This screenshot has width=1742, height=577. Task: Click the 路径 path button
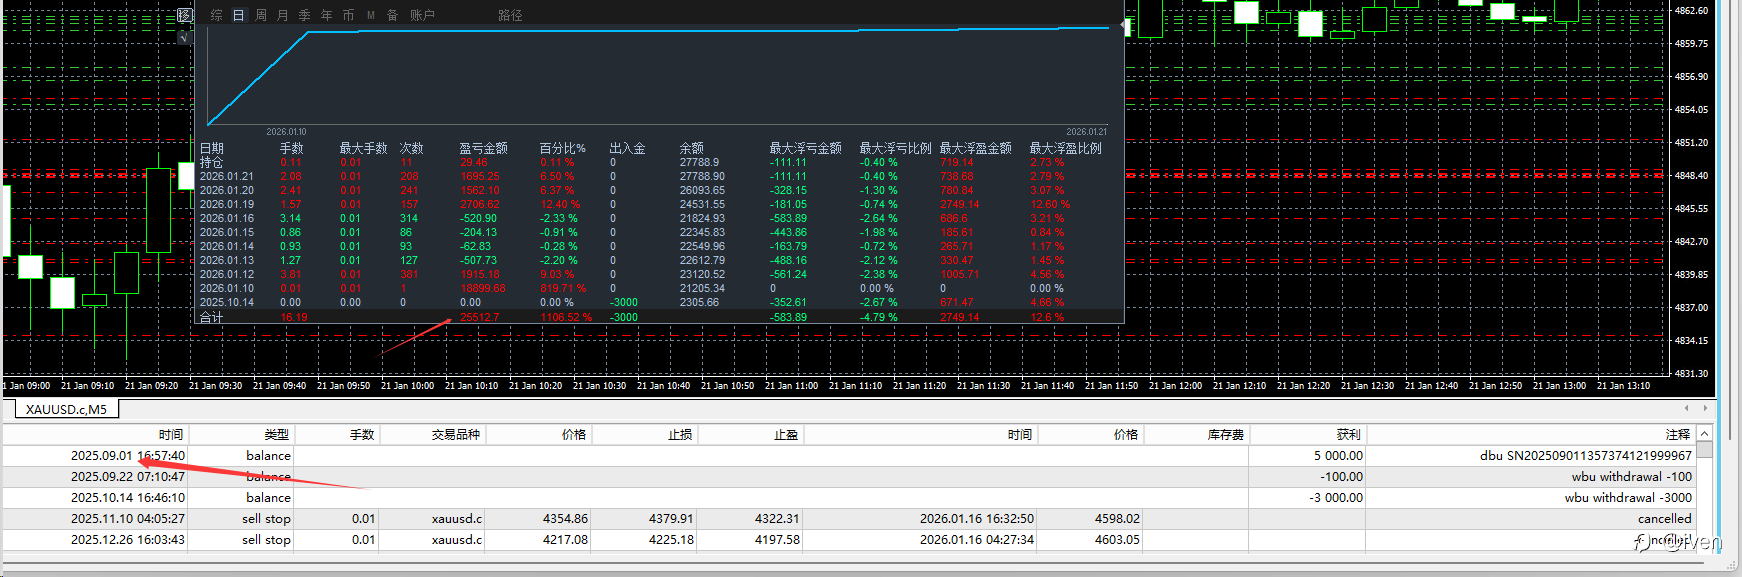click(x=510, y=15)
